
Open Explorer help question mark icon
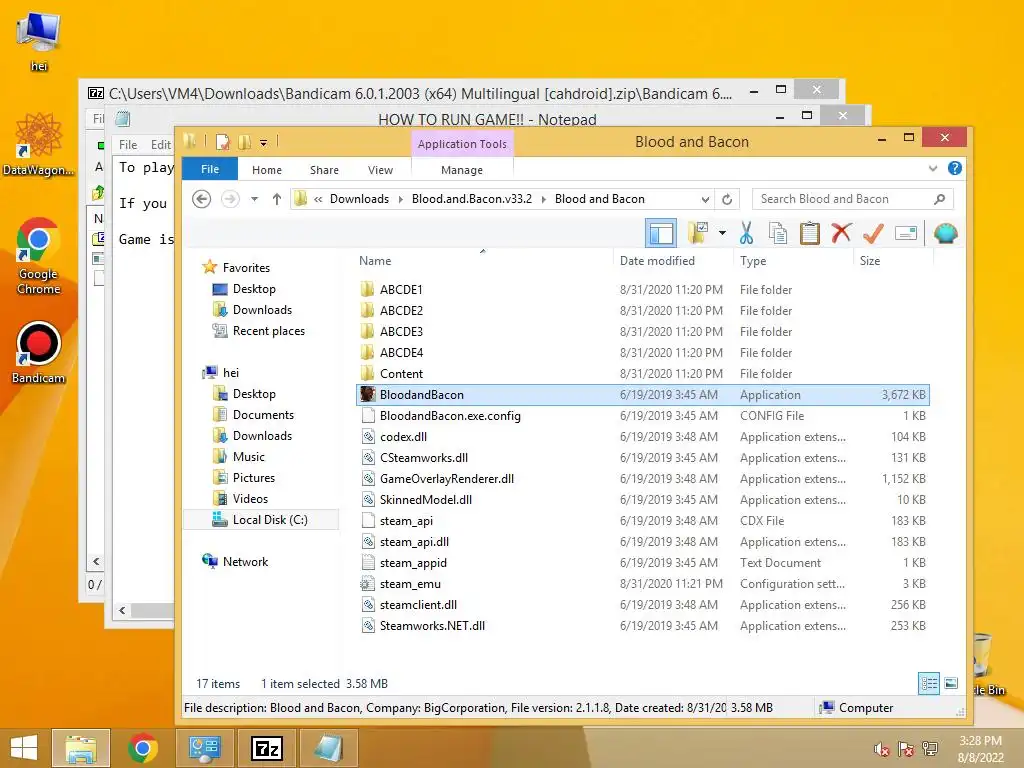click(x=955, y=168)
